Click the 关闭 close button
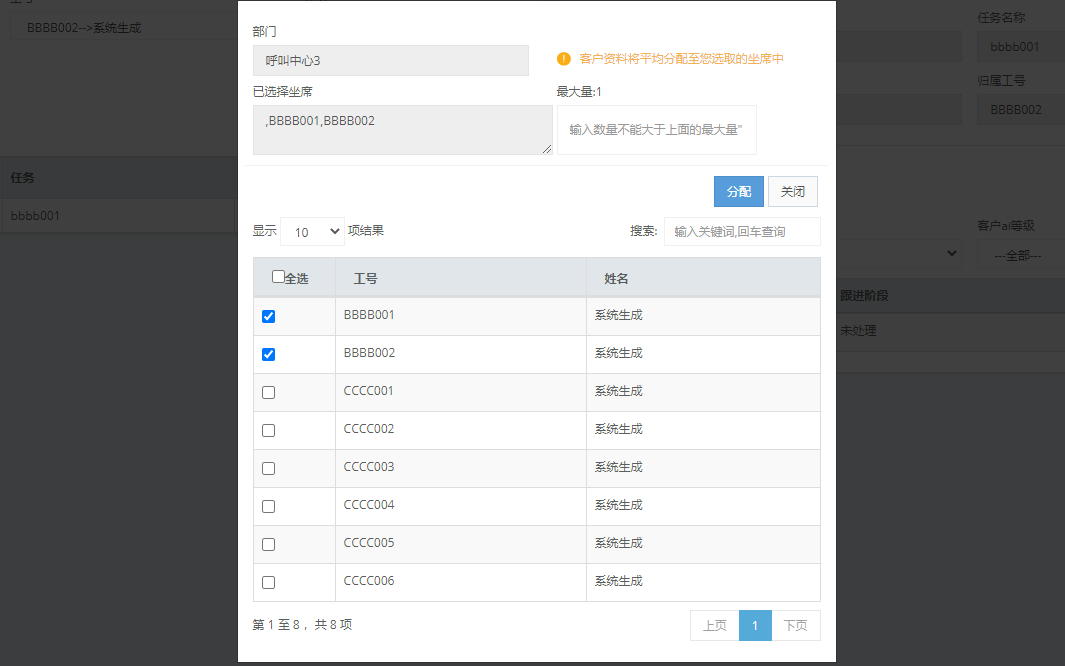1065x666 pixels. click(x=792, y=191)
